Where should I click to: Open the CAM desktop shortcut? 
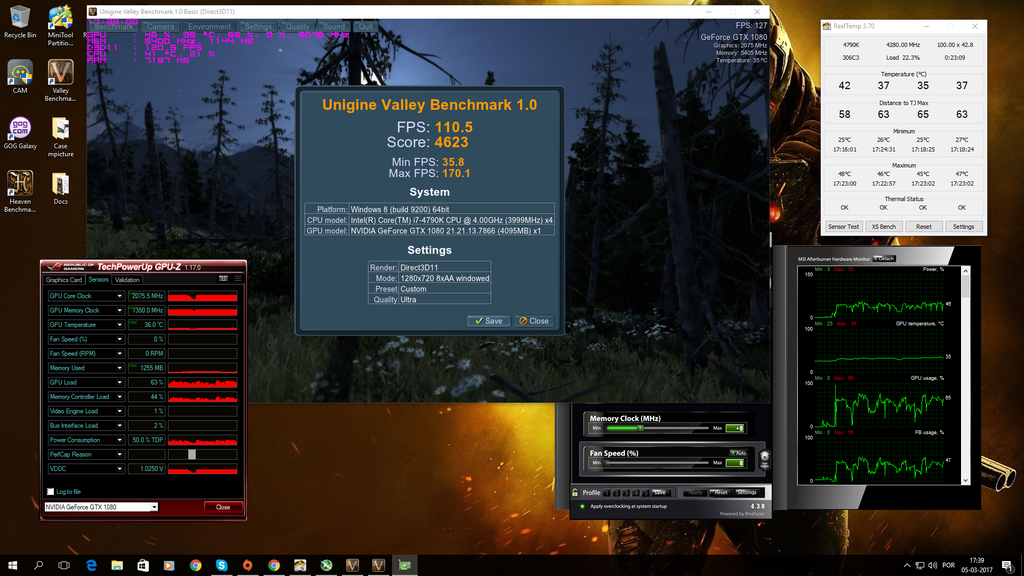[20, 77]
